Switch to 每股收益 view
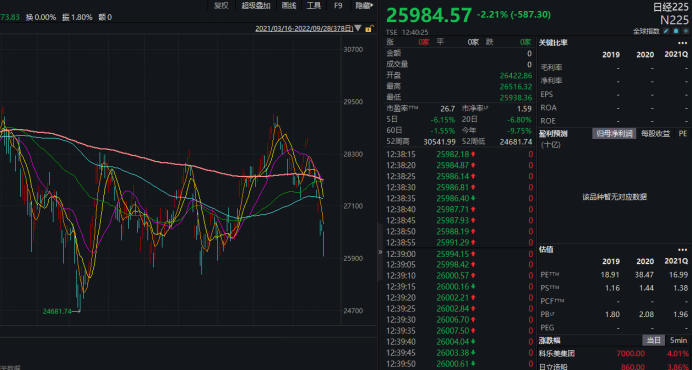 point(655,134)
